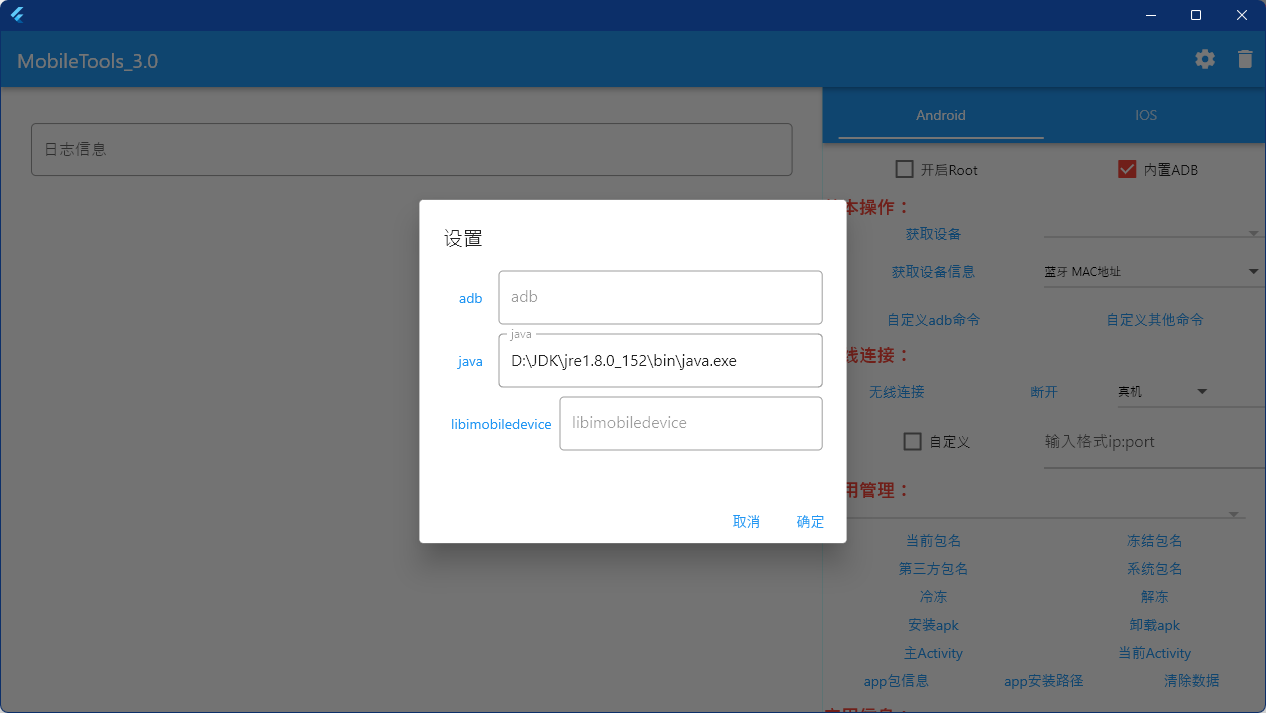
Task: Focus the libimobiledevice path input field
Action: pyautogui.click(x=691, y=423)
